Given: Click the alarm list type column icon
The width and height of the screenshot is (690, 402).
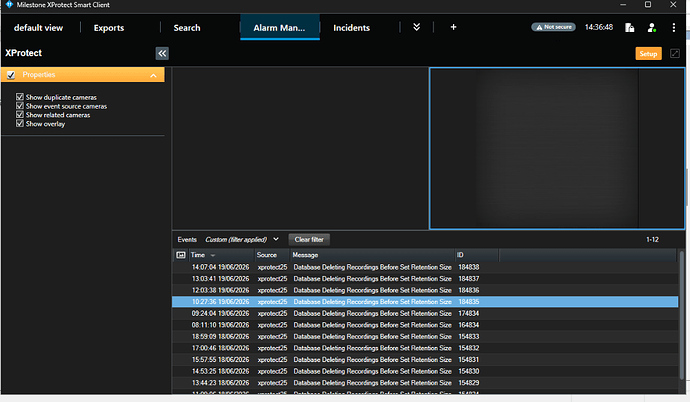Looking at the screenshot, I should click(x=180, y=255).
